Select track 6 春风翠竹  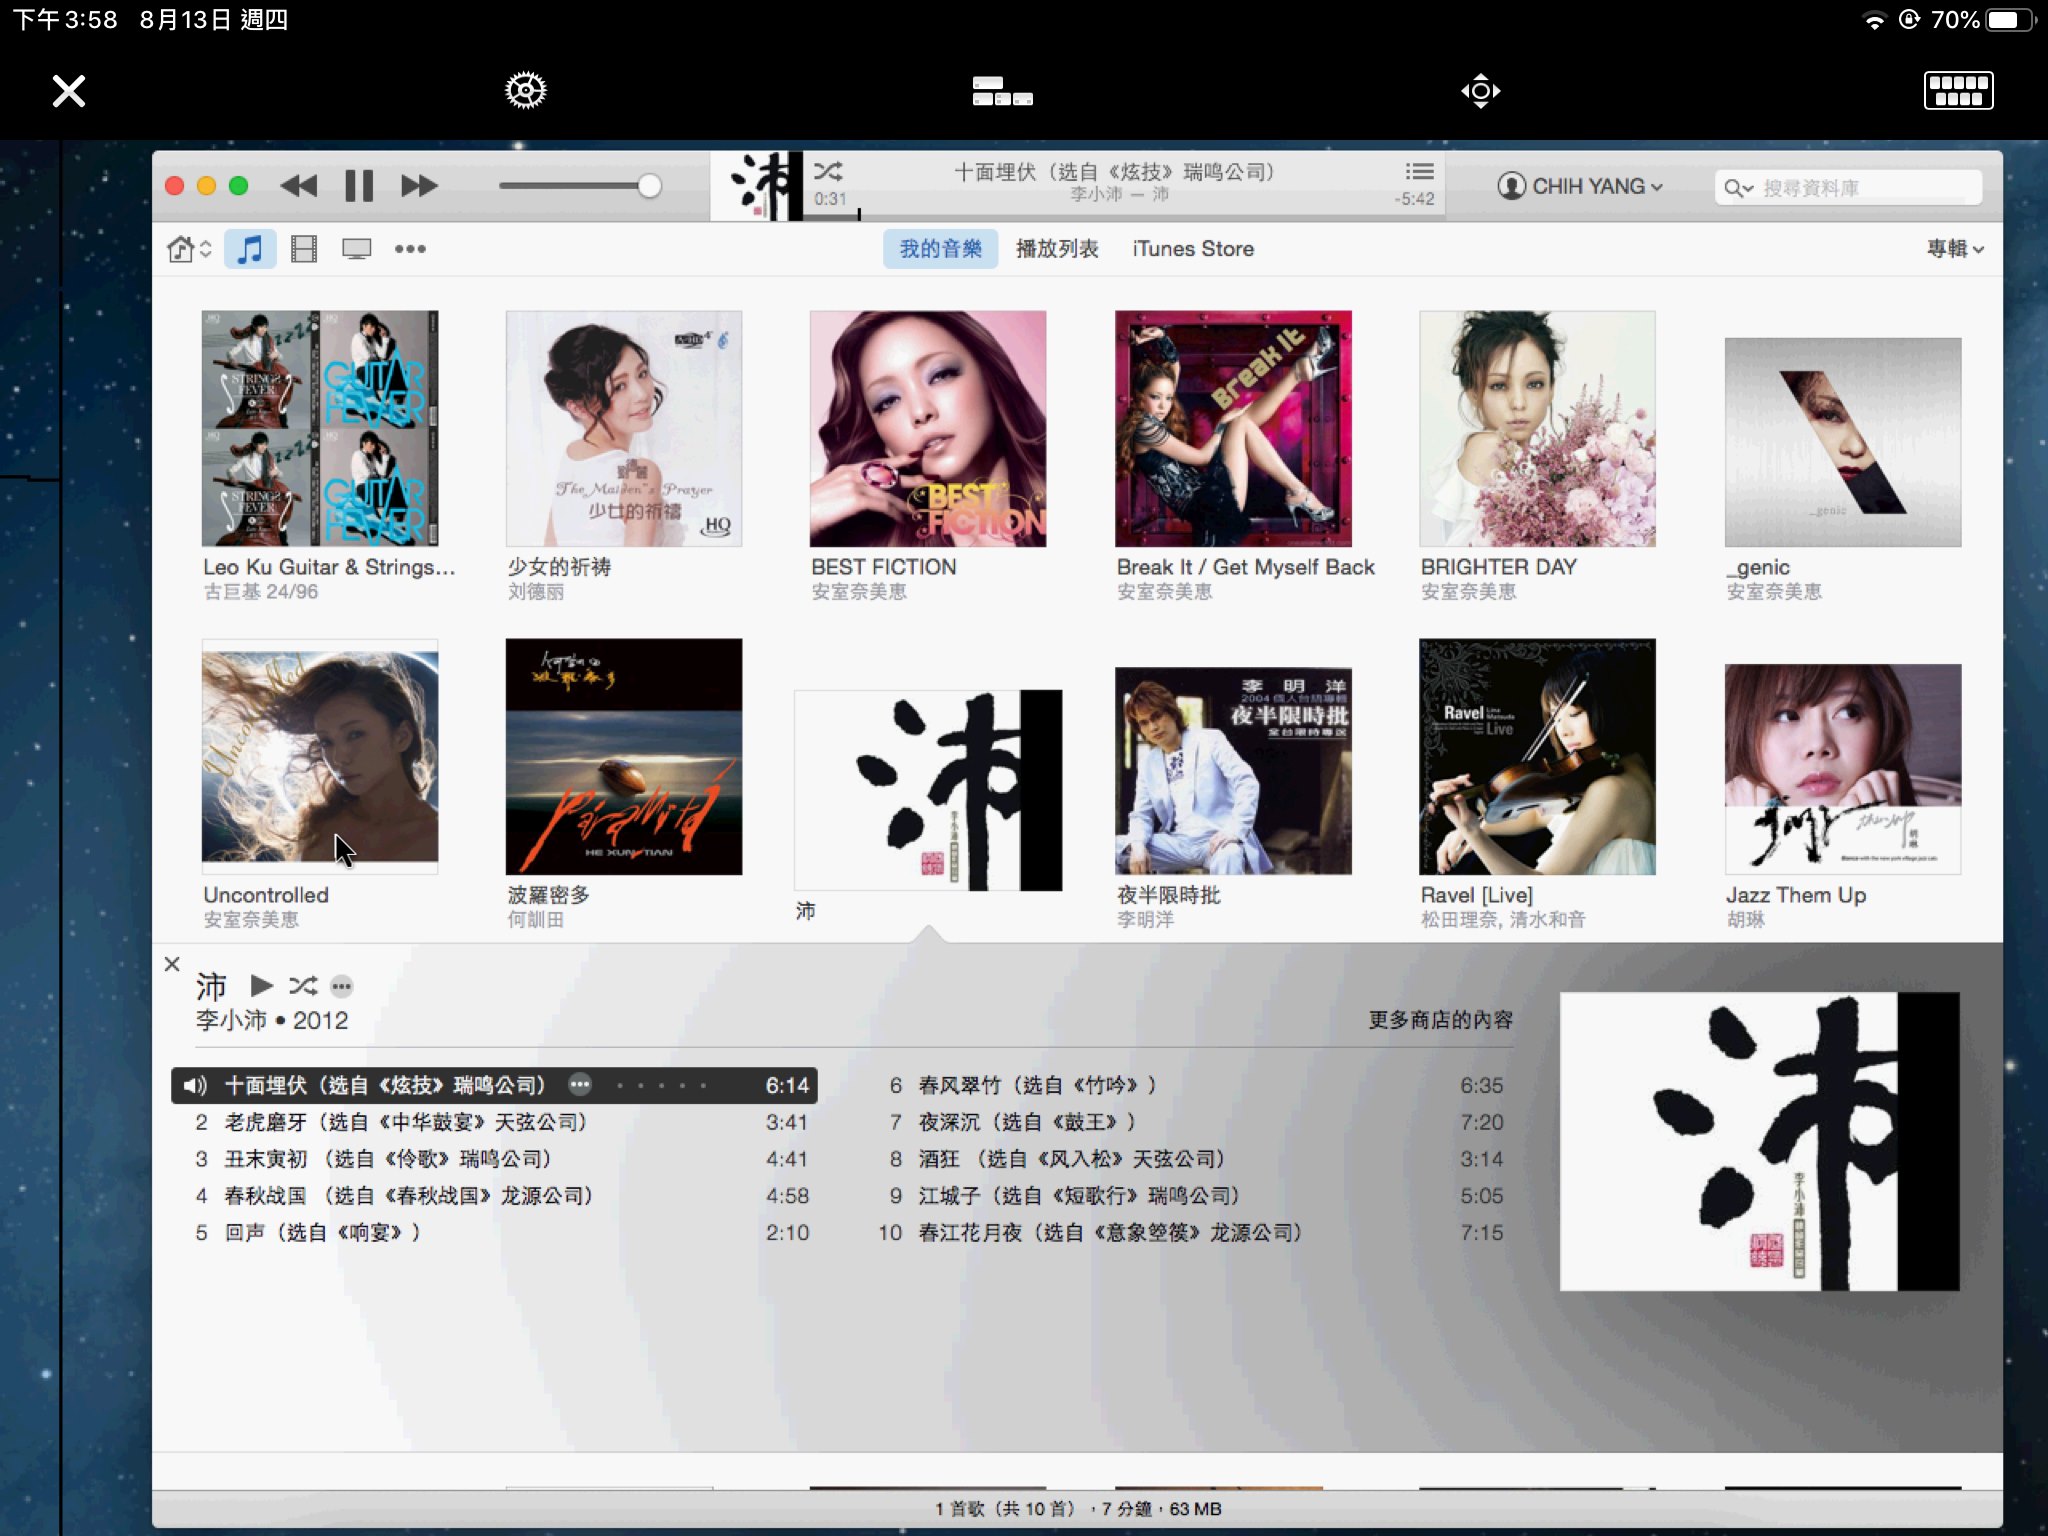pyautogui.click(x=1190, y=1086)
